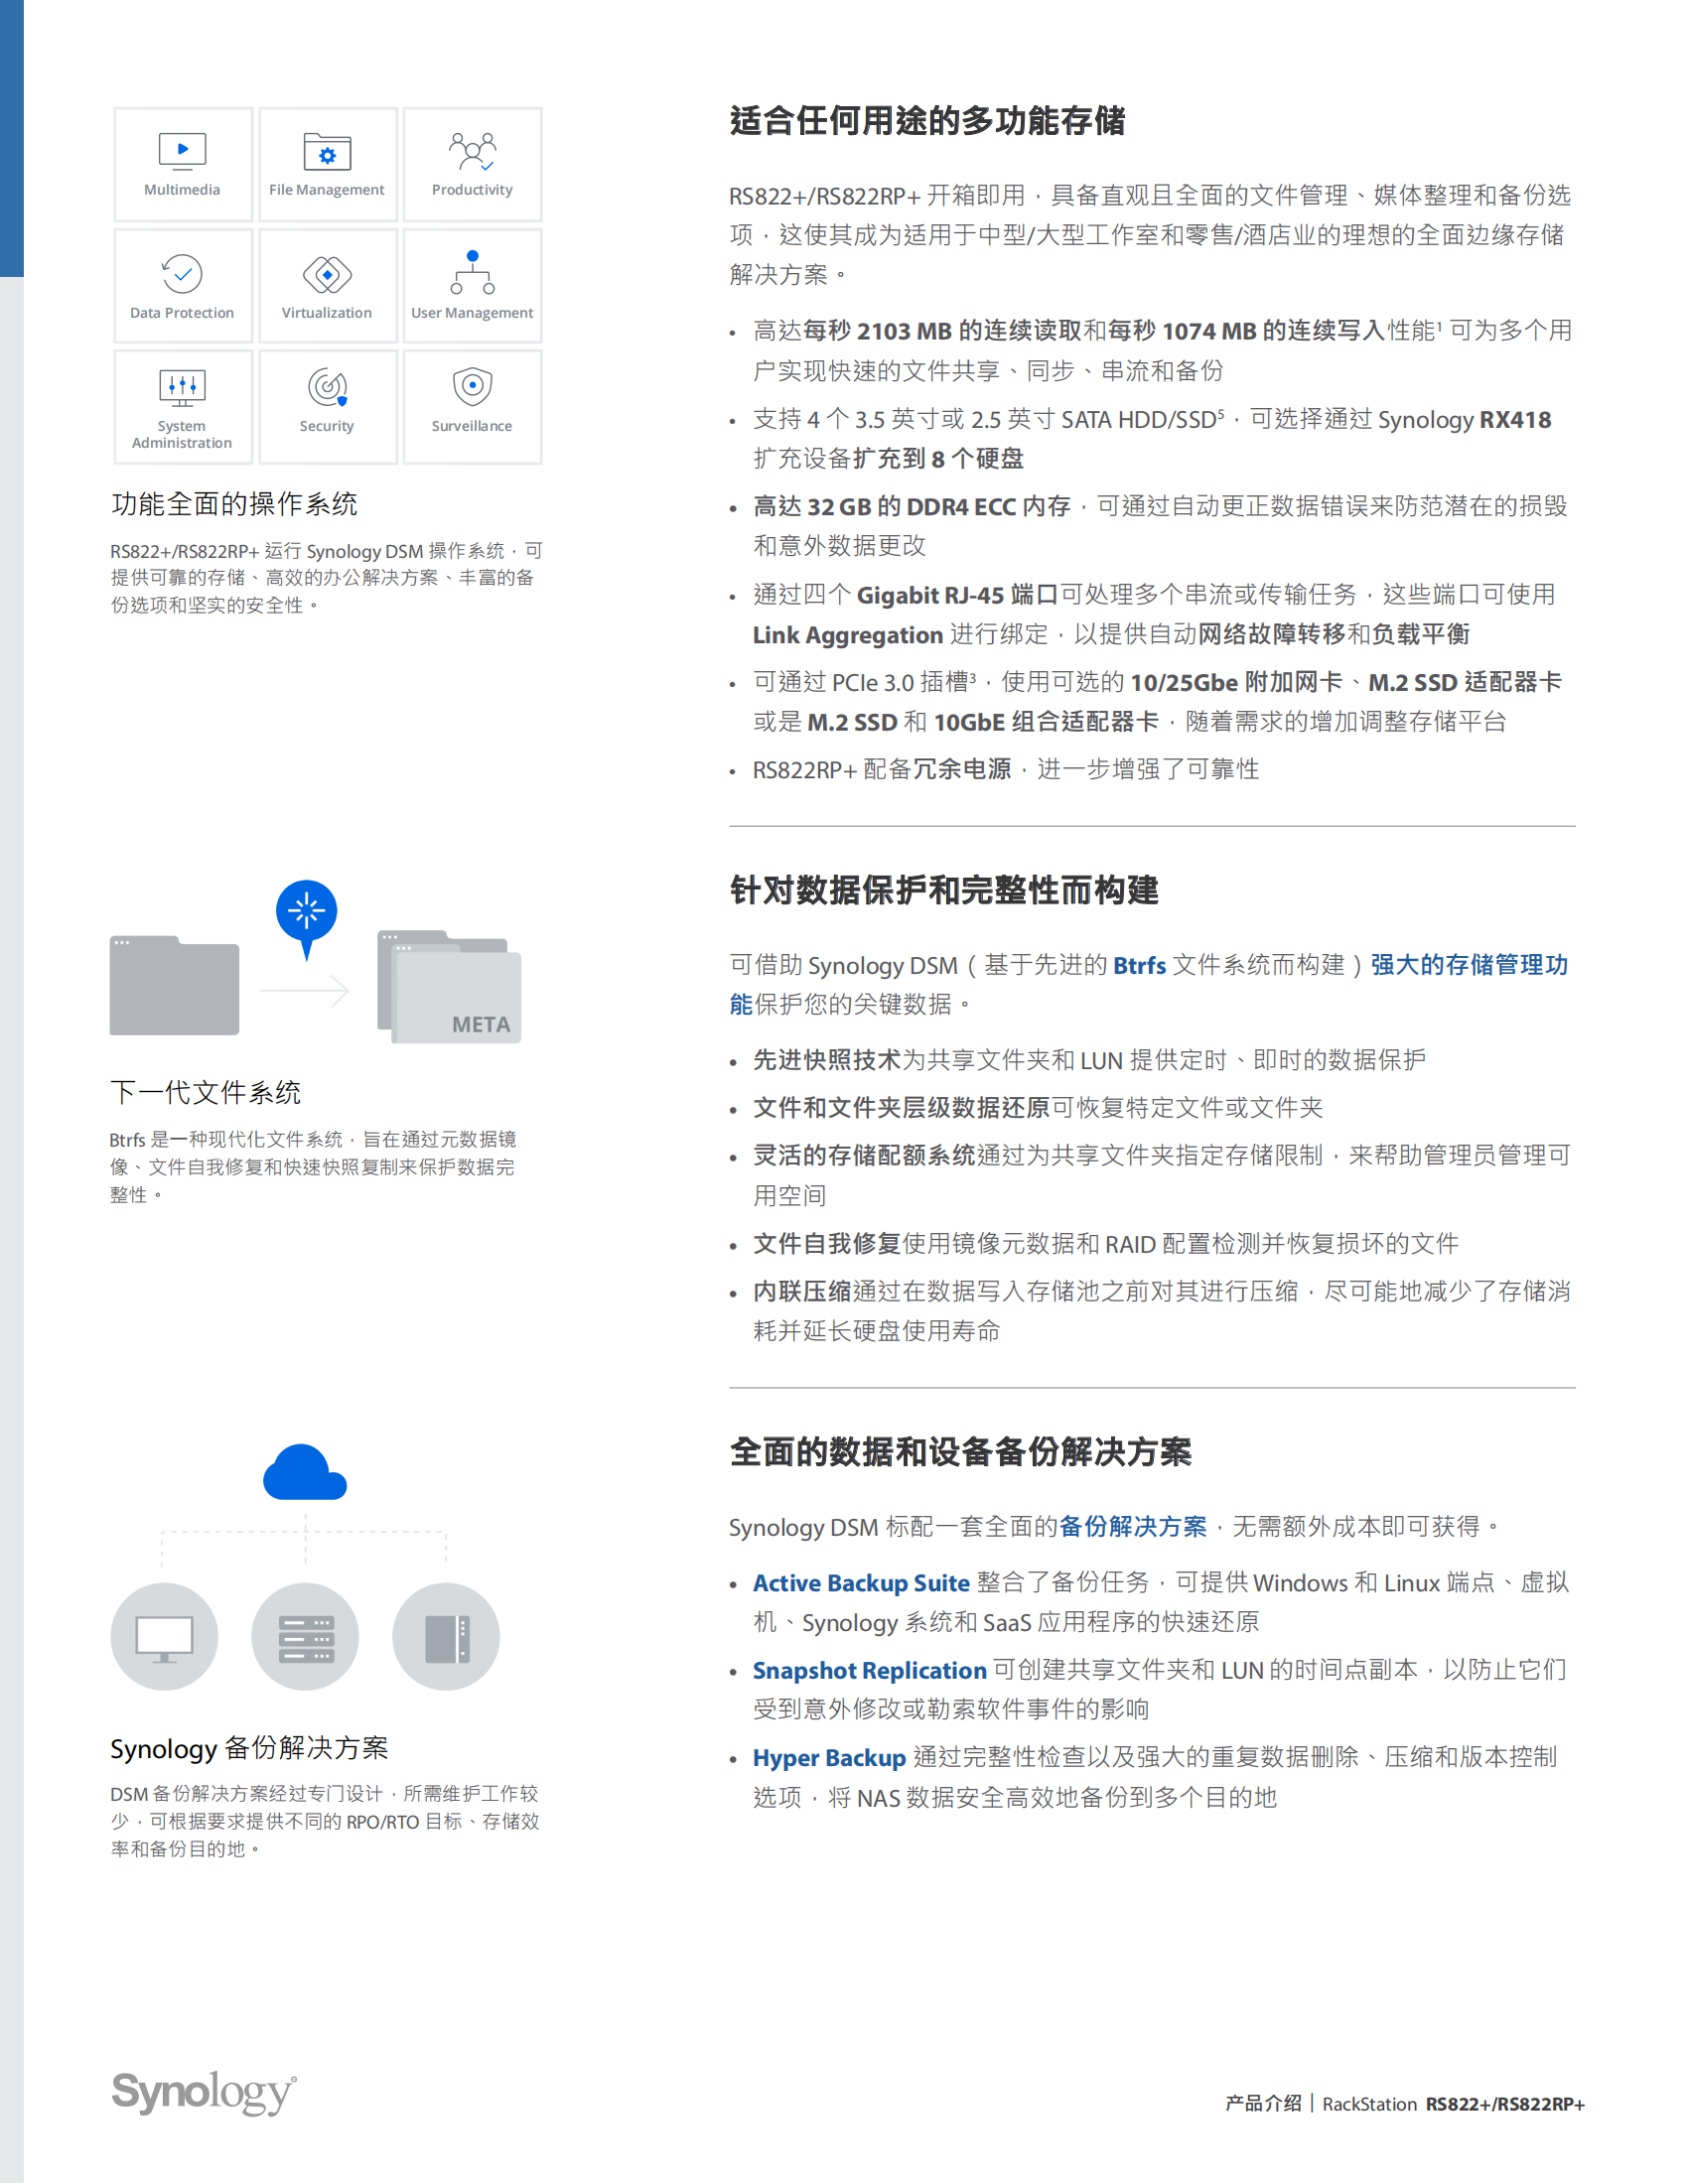Viewport: 1688px width, 2184px height.
Task: Click the 10/25Gbe 附加网卡 text
Action: coord(1236,683)
